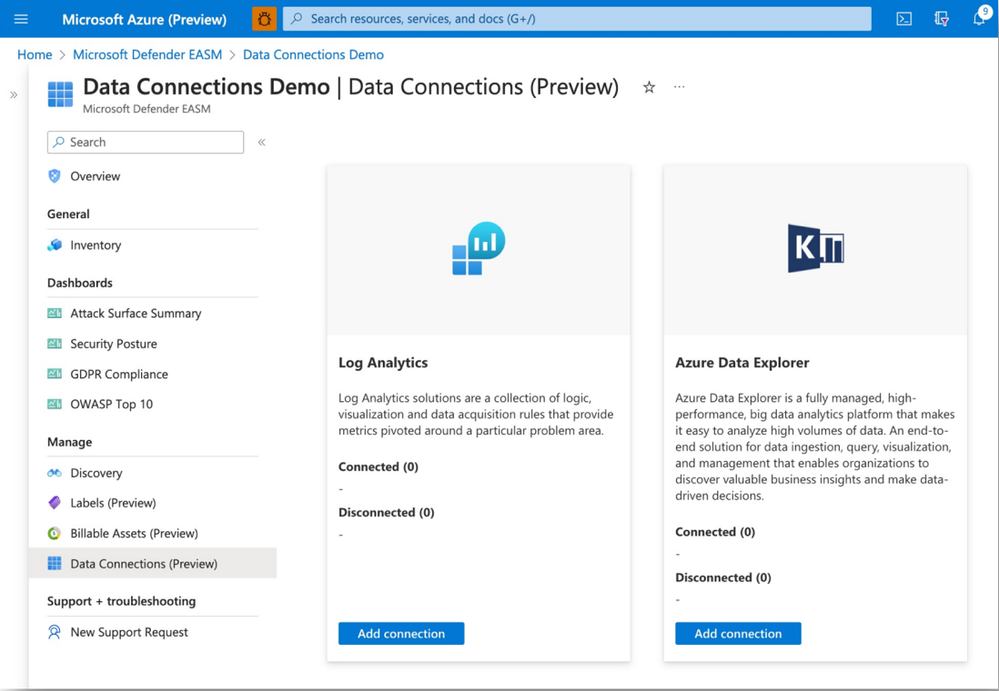999x691 pixels.
Task: Focus the global search resources box
Action: click(x=577, y=19)
